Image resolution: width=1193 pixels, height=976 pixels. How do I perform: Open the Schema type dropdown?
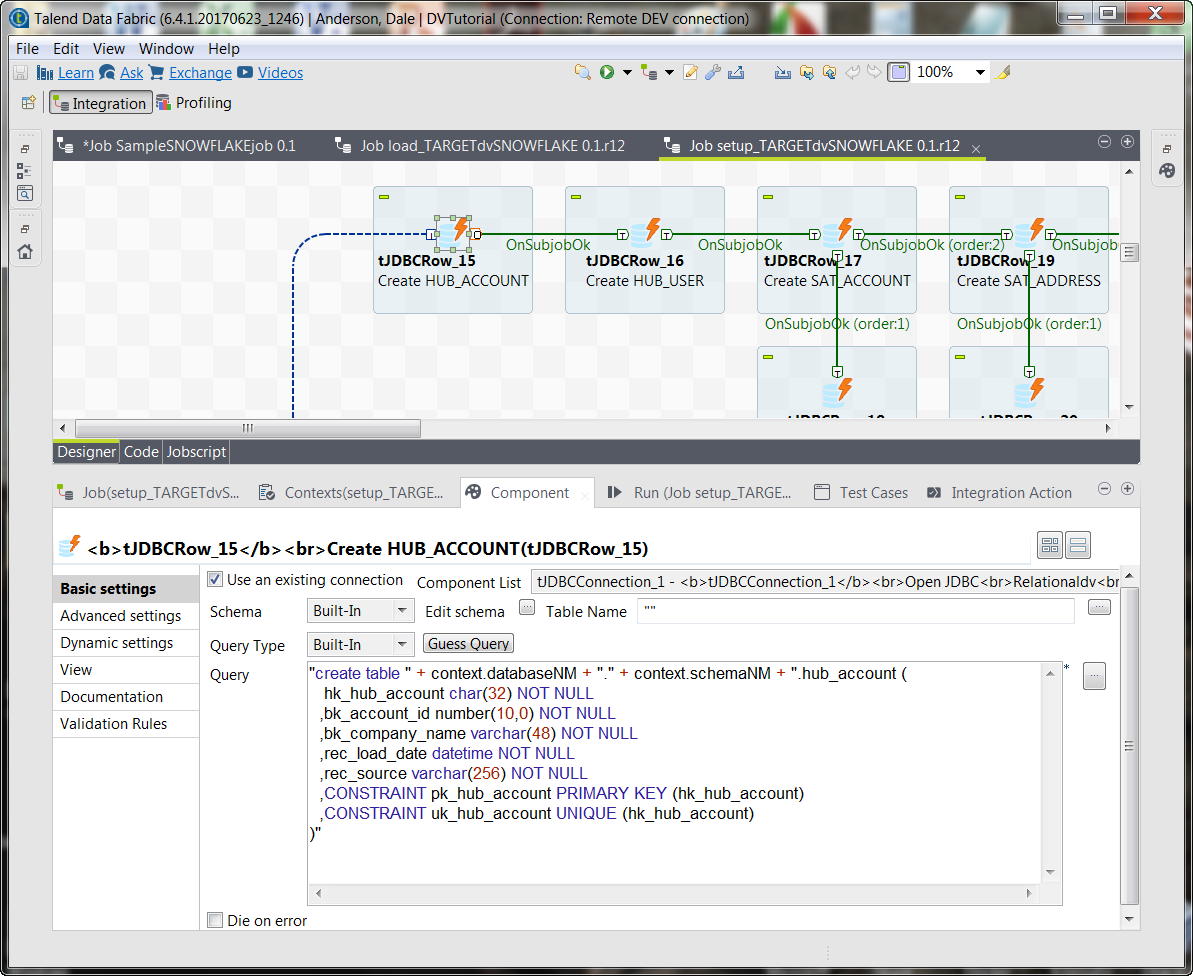[x=360, y=611]
